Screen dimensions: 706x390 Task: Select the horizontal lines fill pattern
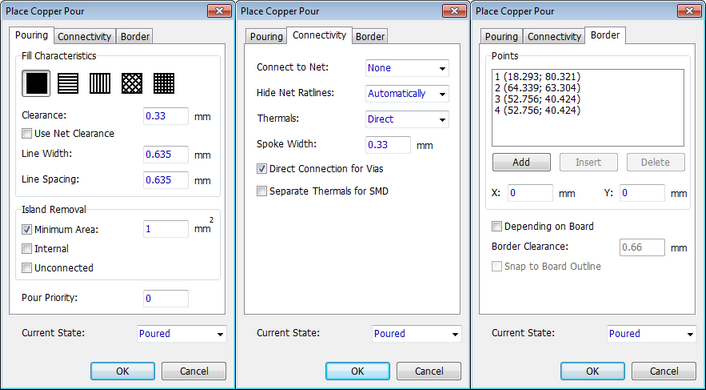(x=68, y=83)
